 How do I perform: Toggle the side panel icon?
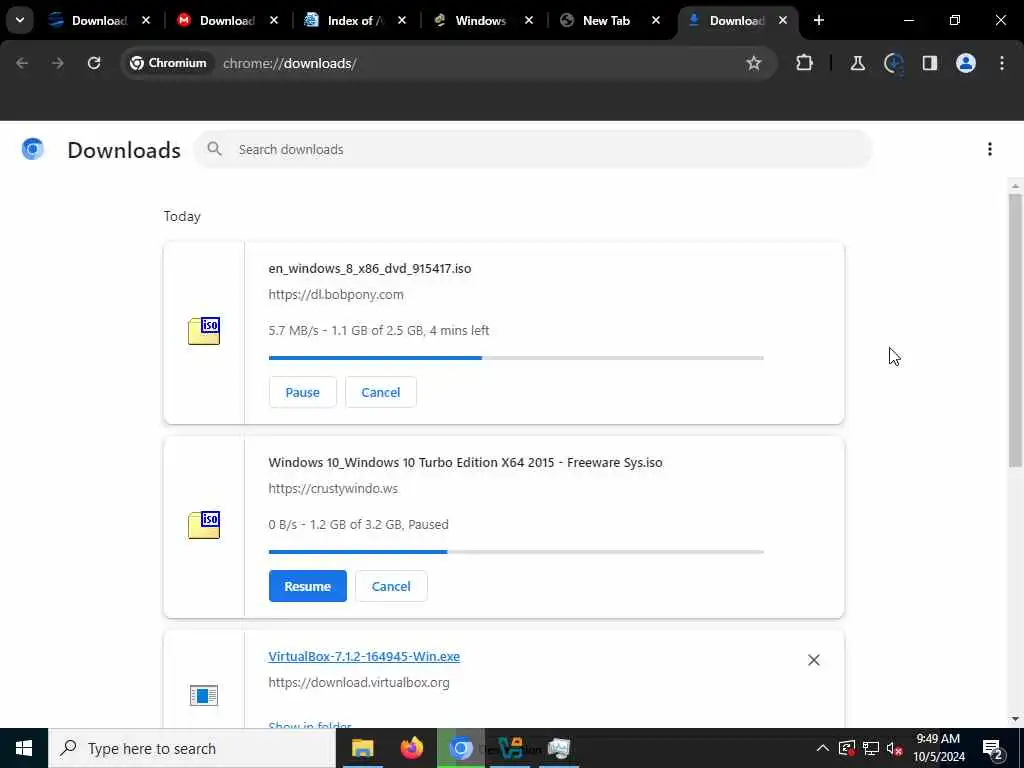[x=930, y=63]
